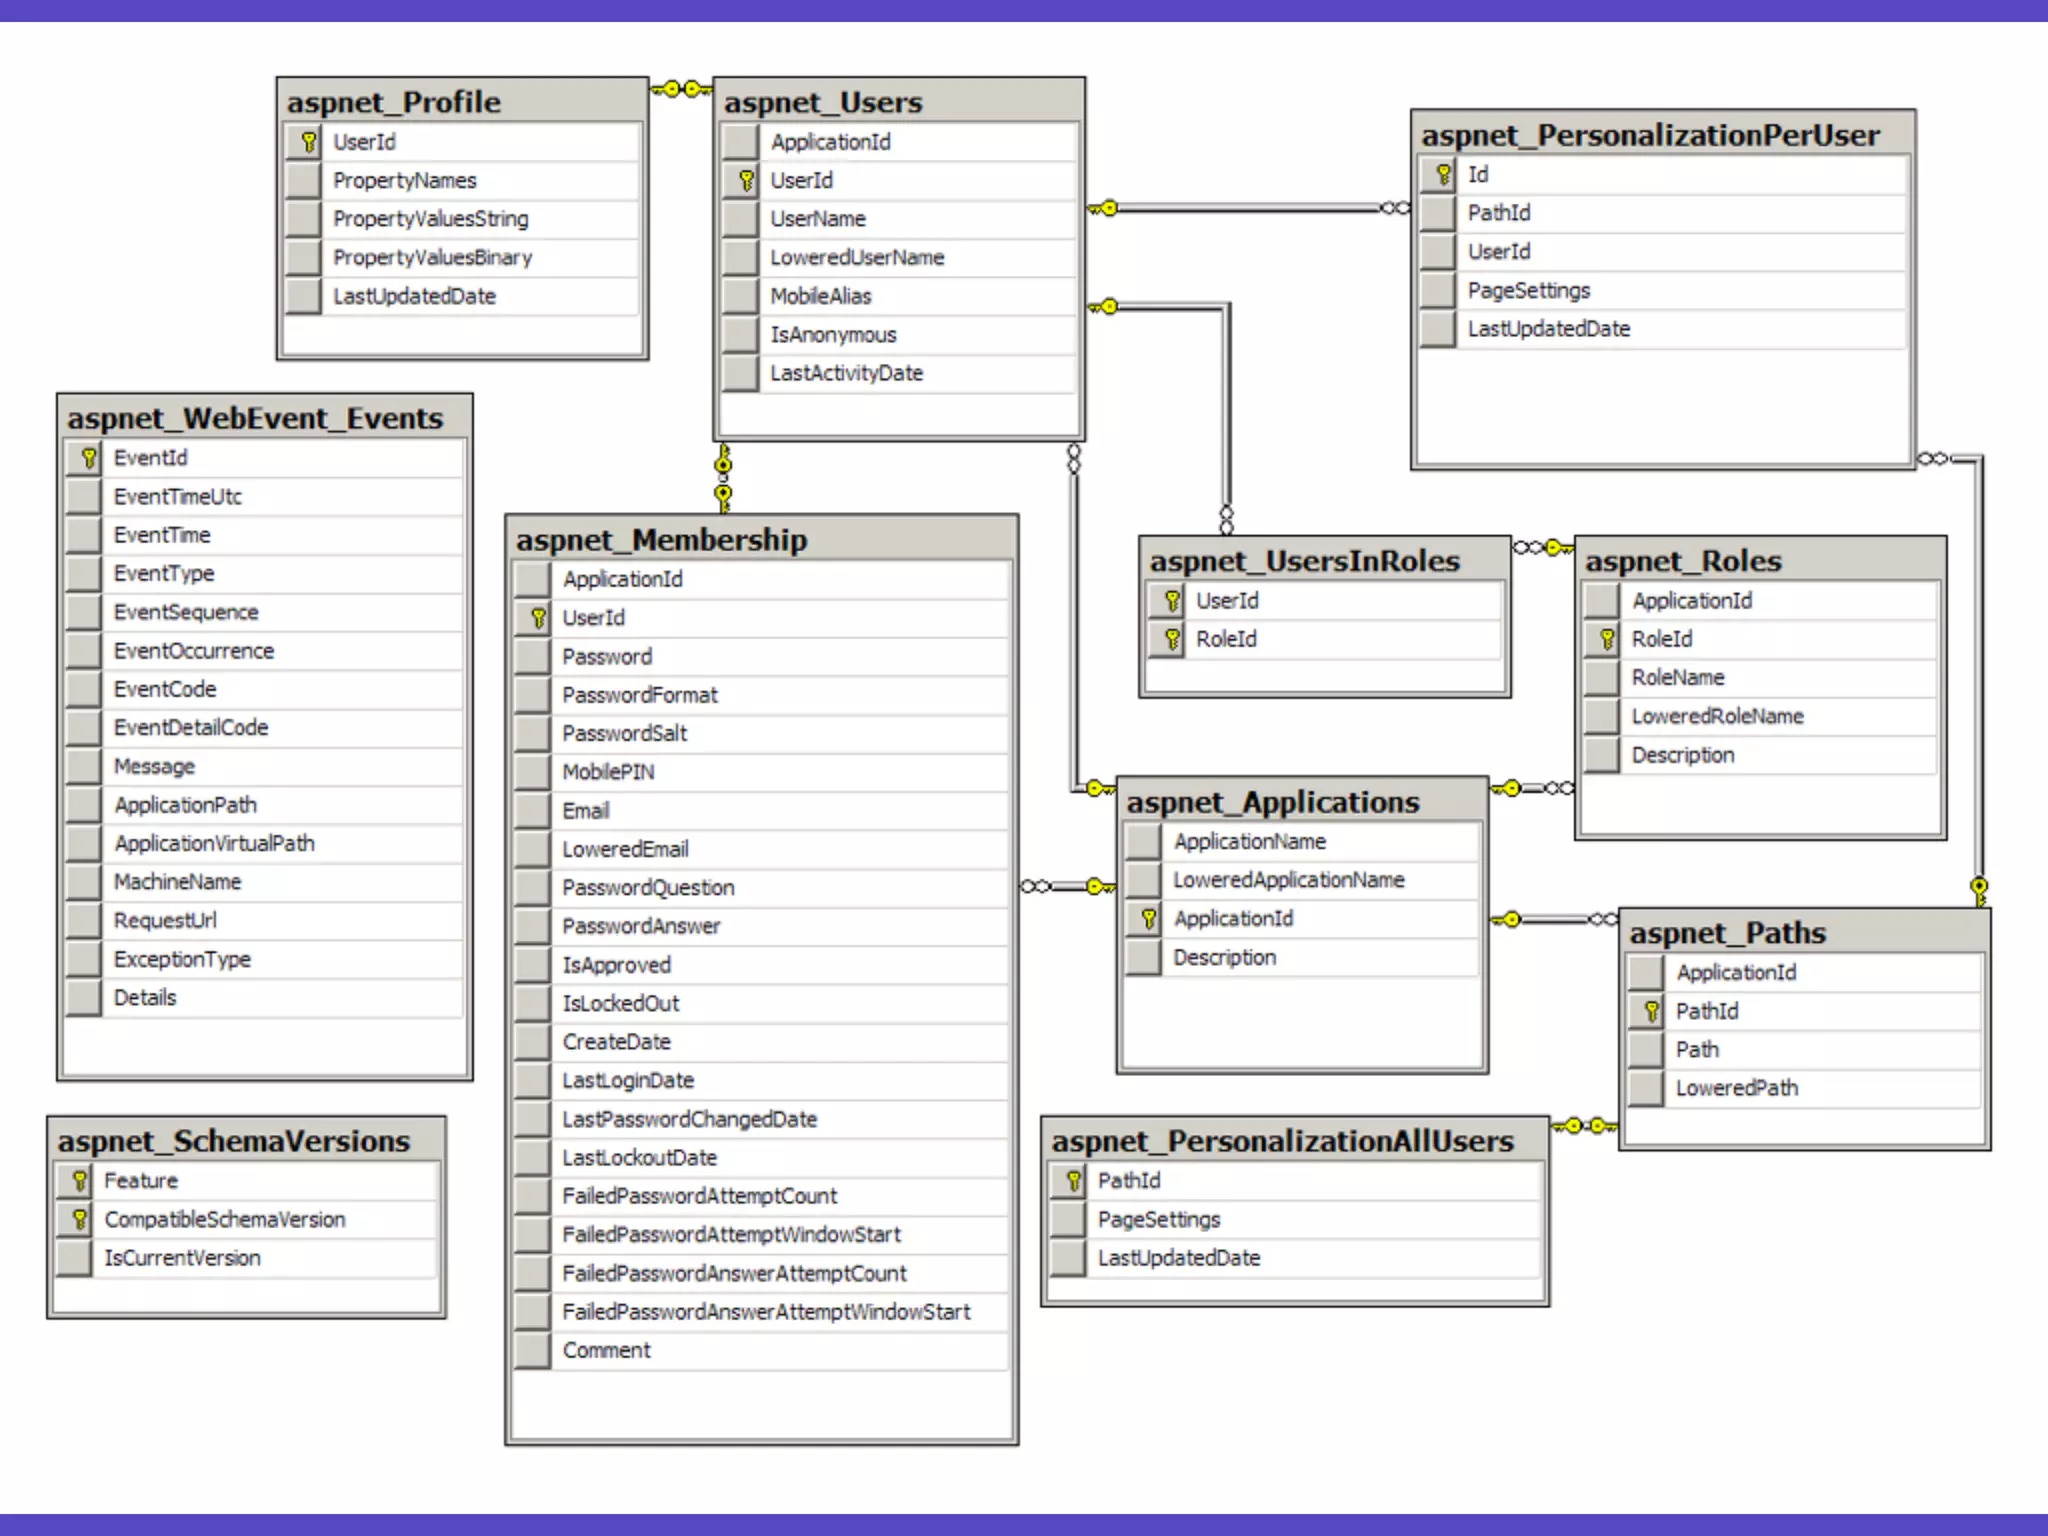This screenshot has height=1536, width=2048.
Task: Click the key icon beside CompatibleSchemaVersion
Action: pyautogui.click(x=79, y=1219)
